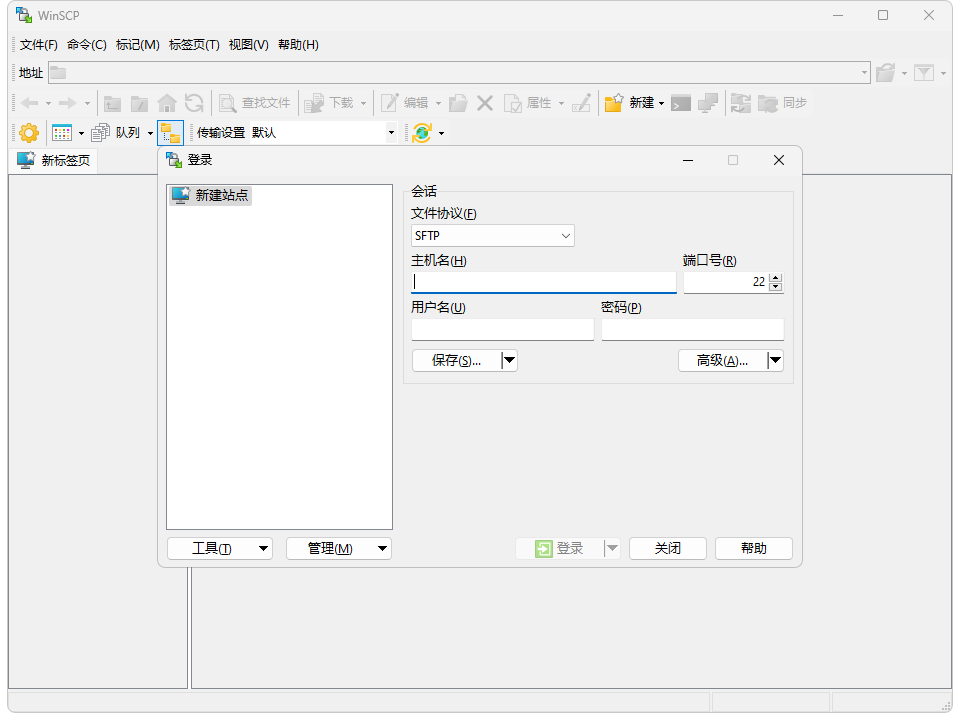The image size is (960, 720).
Task: Open the 命令(C) menu
Action: [x=87, y=45]
